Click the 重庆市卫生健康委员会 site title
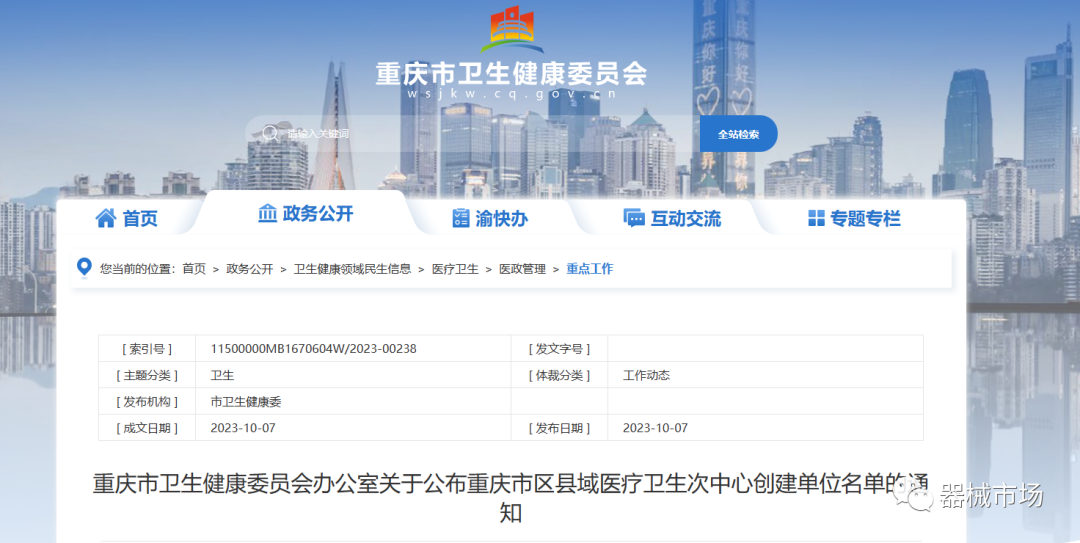The width and height of the screenshot is (1080, 543). click(x=511, y=74)
